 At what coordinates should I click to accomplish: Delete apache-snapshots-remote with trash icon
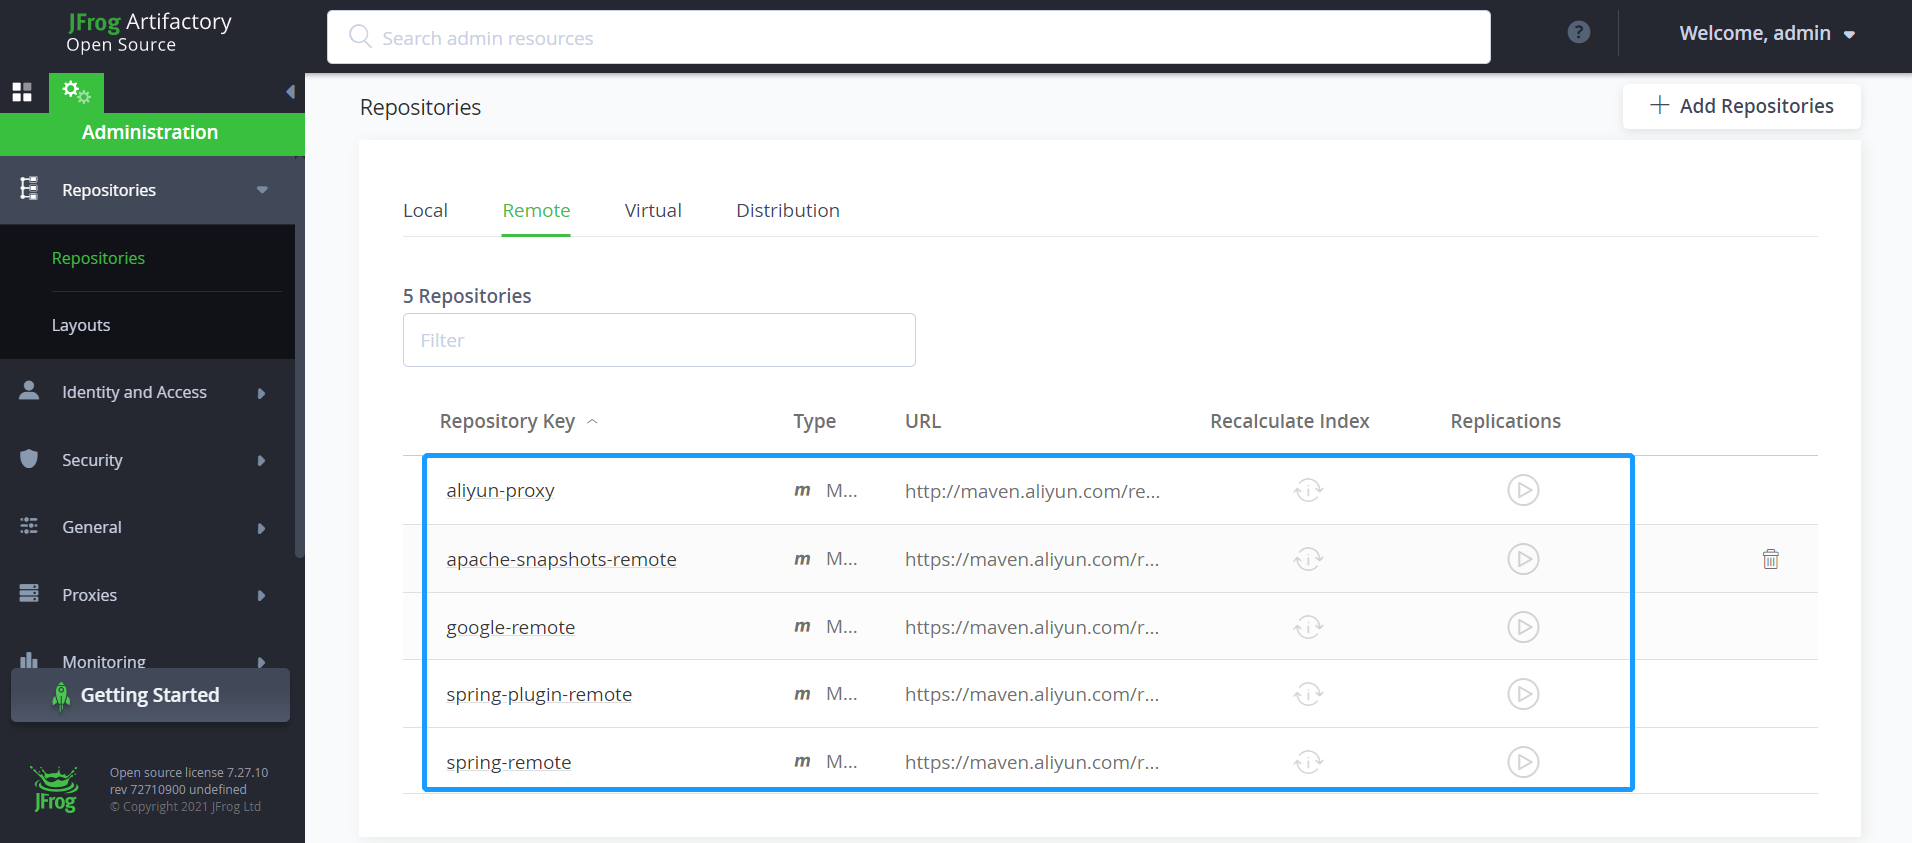[x=1770, y=559]
